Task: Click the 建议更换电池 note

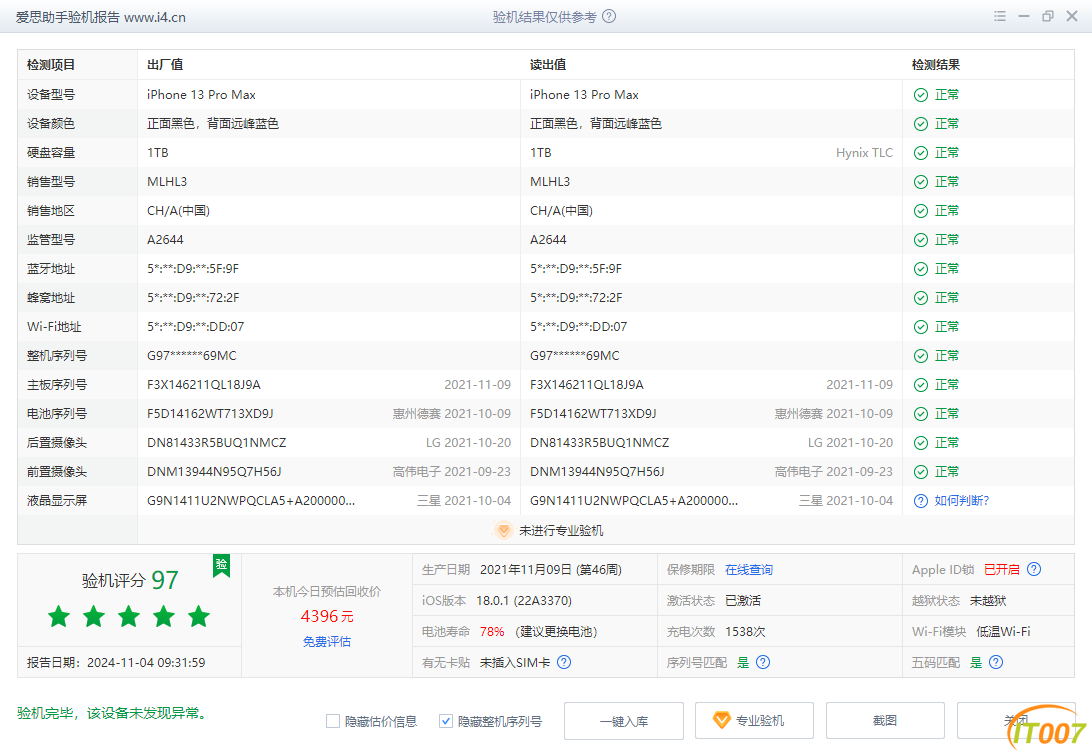Action: pyautogui.click(x=556, y=631)
